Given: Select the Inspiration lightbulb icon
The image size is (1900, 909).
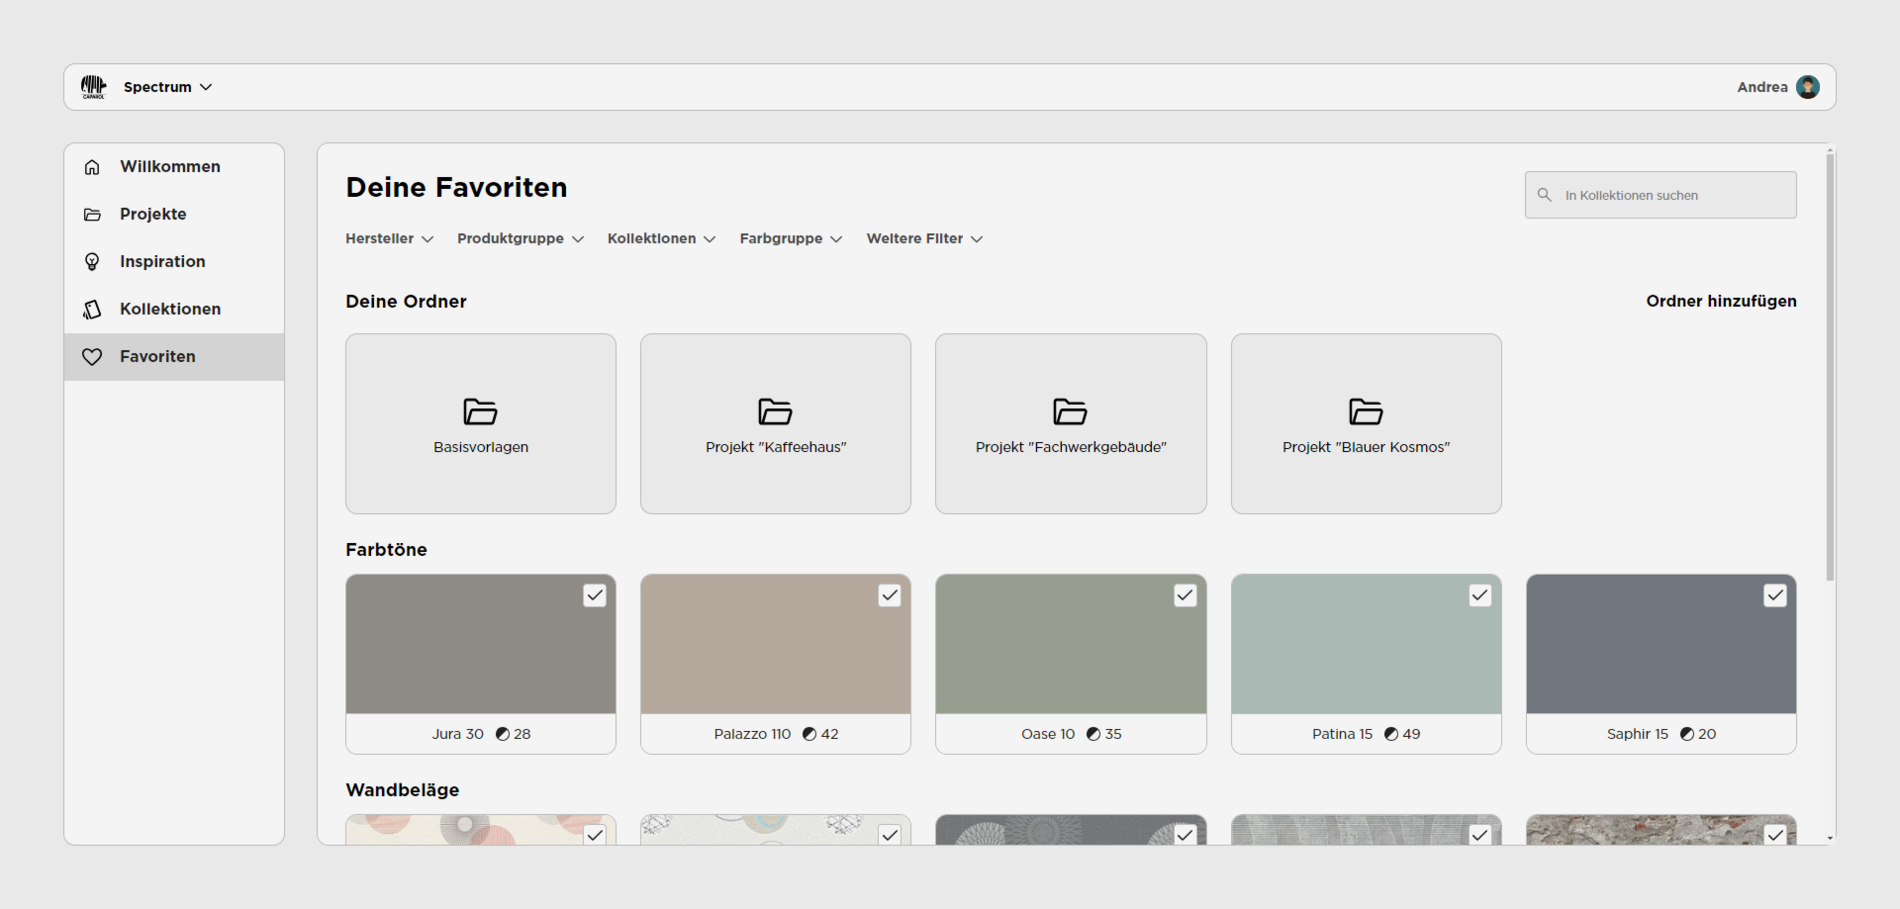Looking at the screenshot, I should (91, 261).
